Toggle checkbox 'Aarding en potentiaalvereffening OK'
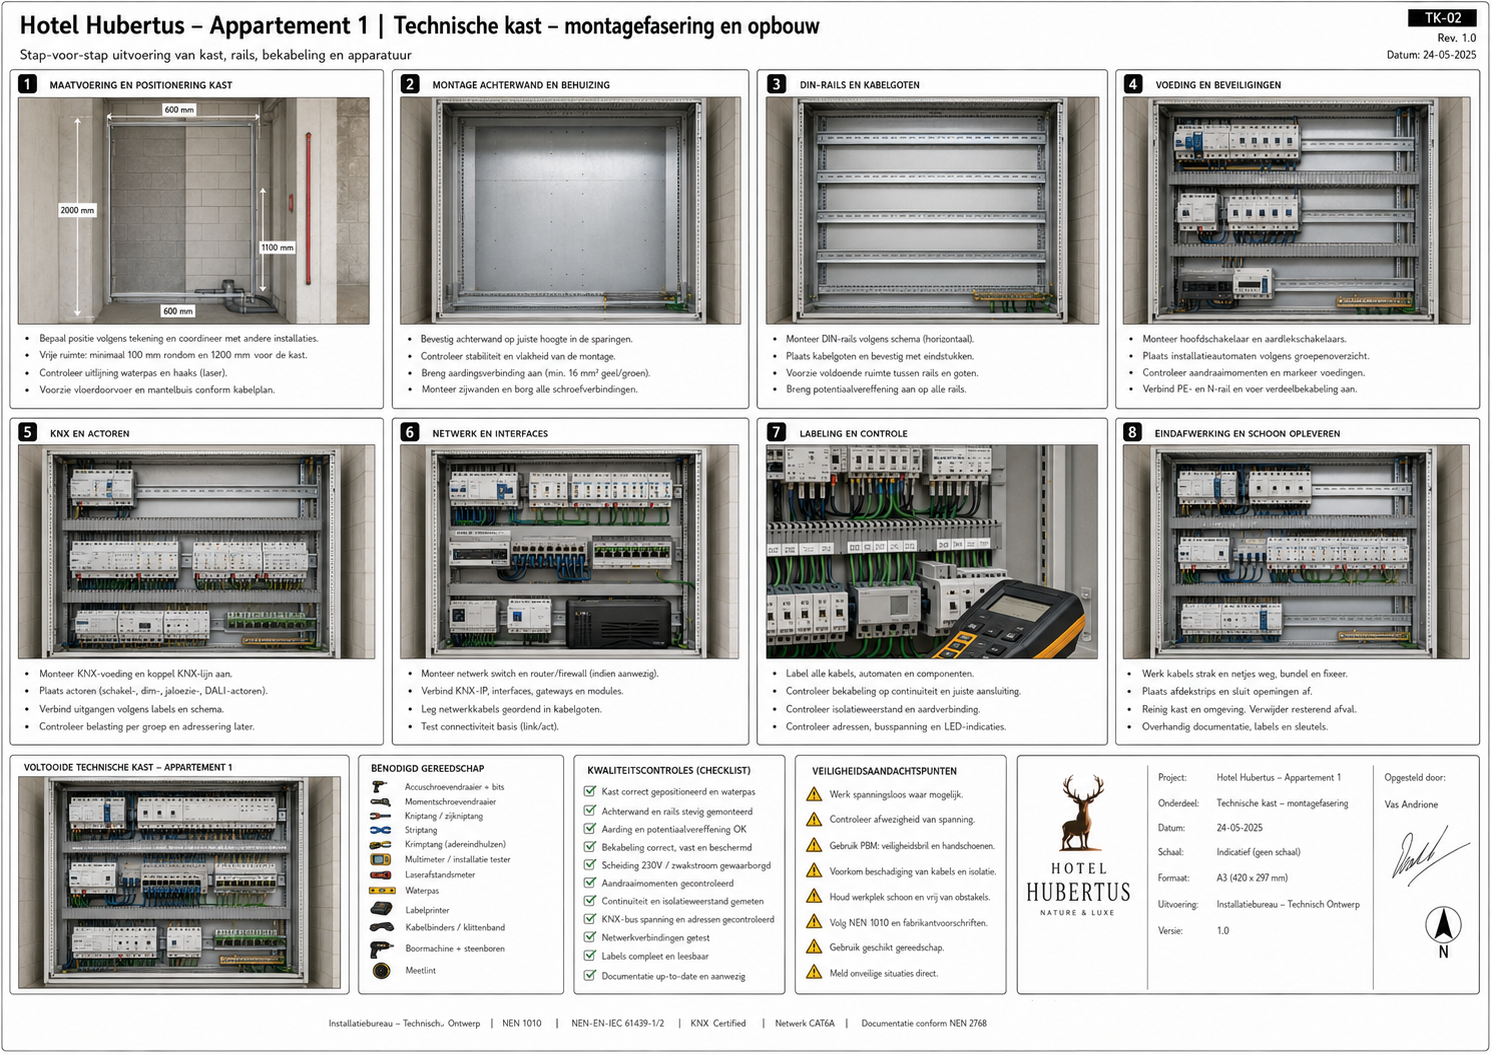 pyautogui.click(x=590, y=829)
